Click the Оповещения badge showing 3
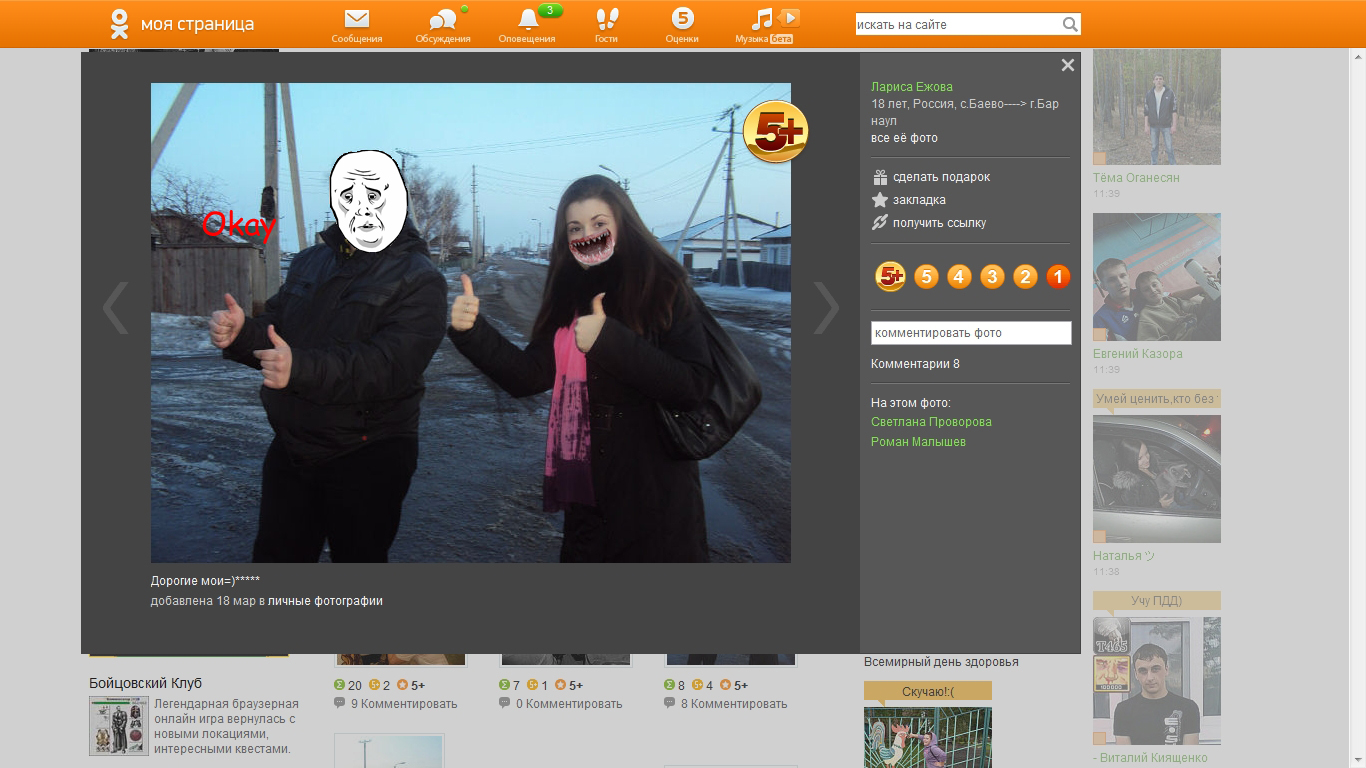The width and height of the screenshot is (1366, 768). pyautogui.click(x=550, y=10)
